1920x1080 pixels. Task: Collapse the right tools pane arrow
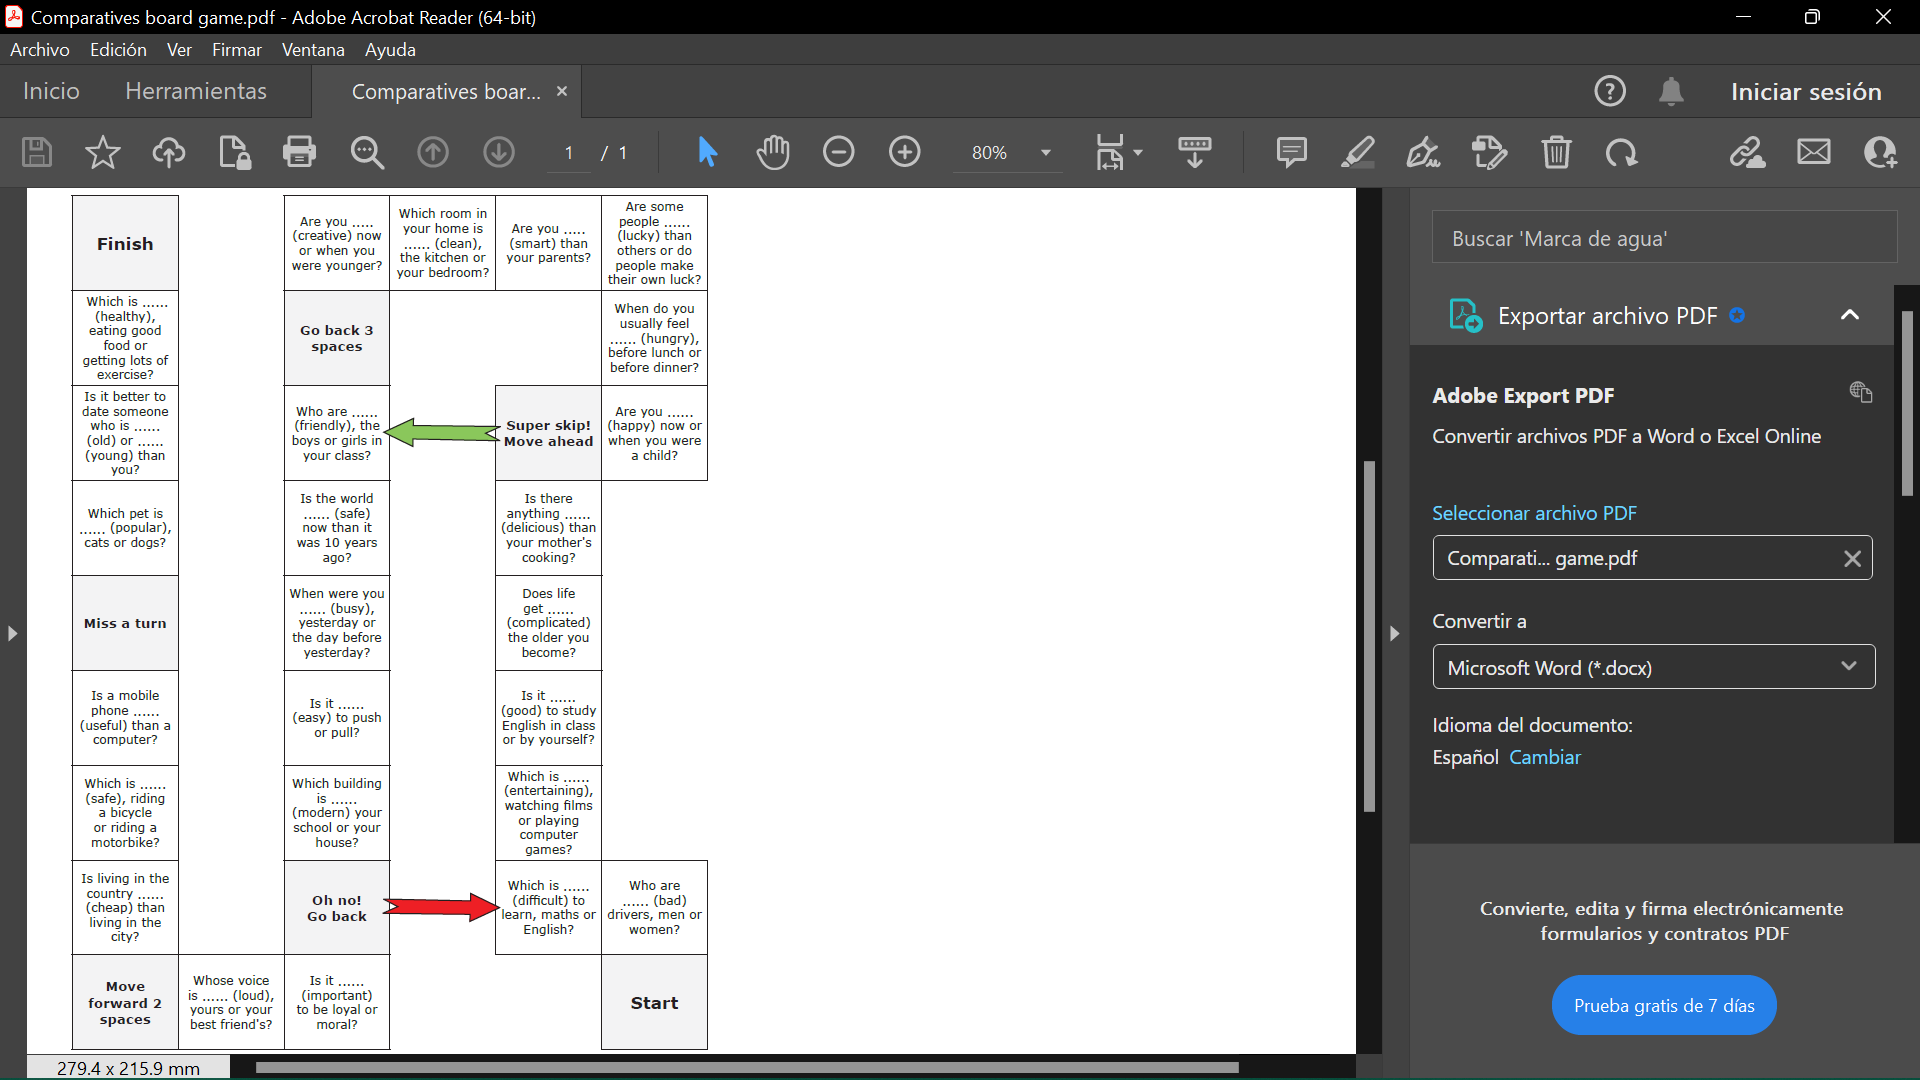pyautogui.click(x=1394, y=633)
